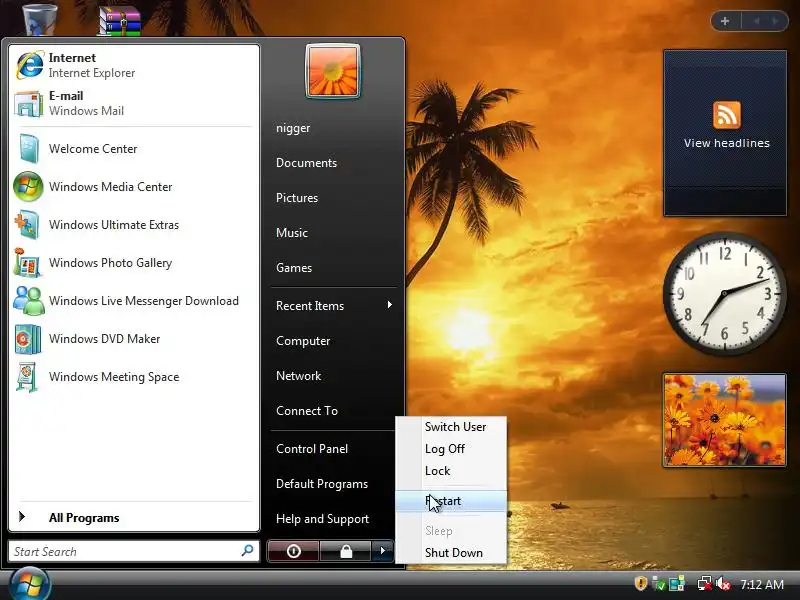Expand the All Programs list

coord(134,518)
